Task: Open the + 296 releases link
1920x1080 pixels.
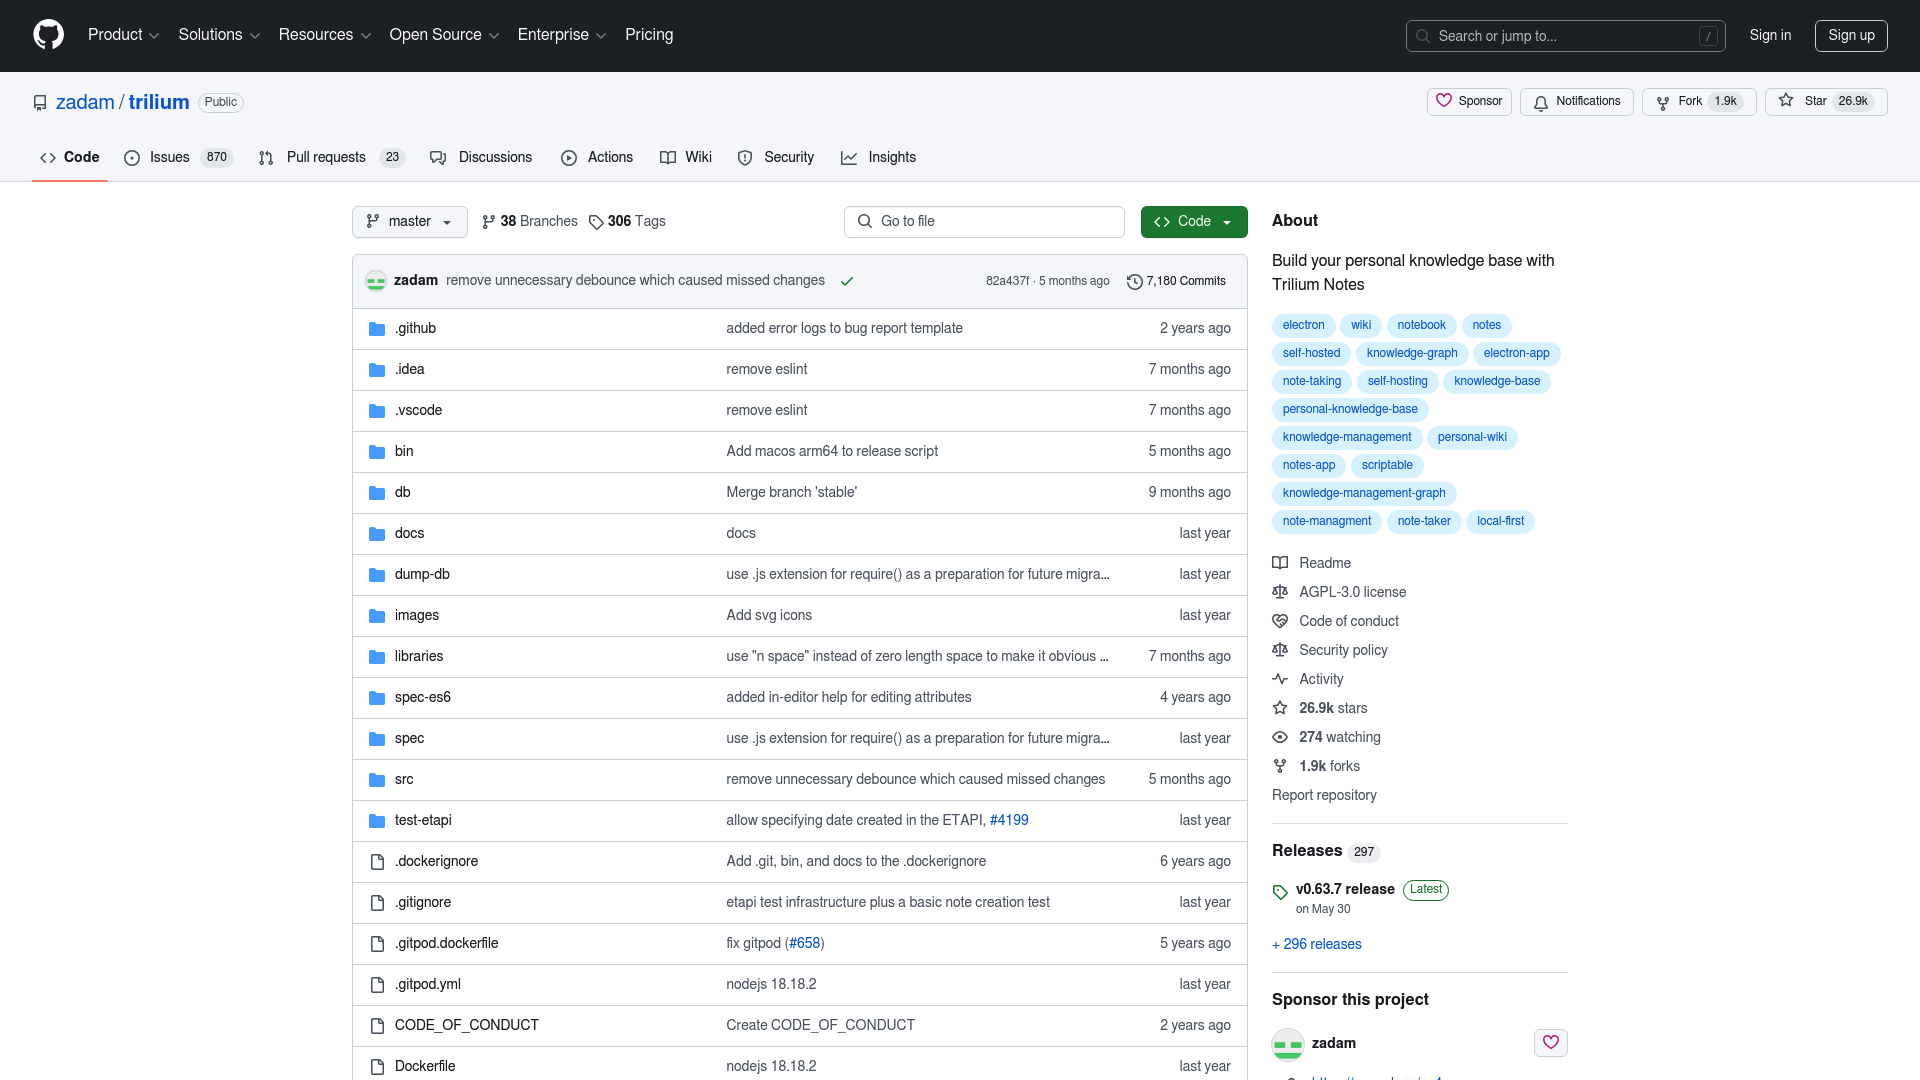Action: point(1316,945)
